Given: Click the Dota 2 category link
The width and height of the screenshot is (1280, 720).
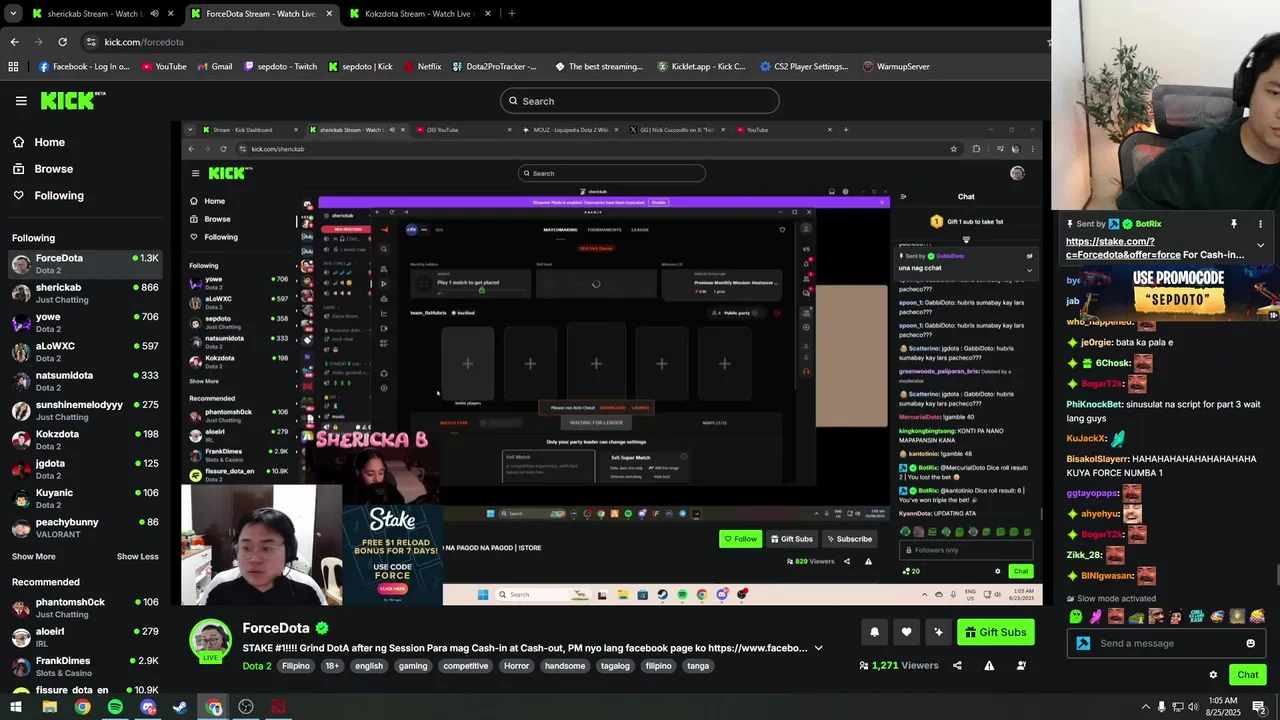Looking at the screenshot, I should [x=257, y=666].
